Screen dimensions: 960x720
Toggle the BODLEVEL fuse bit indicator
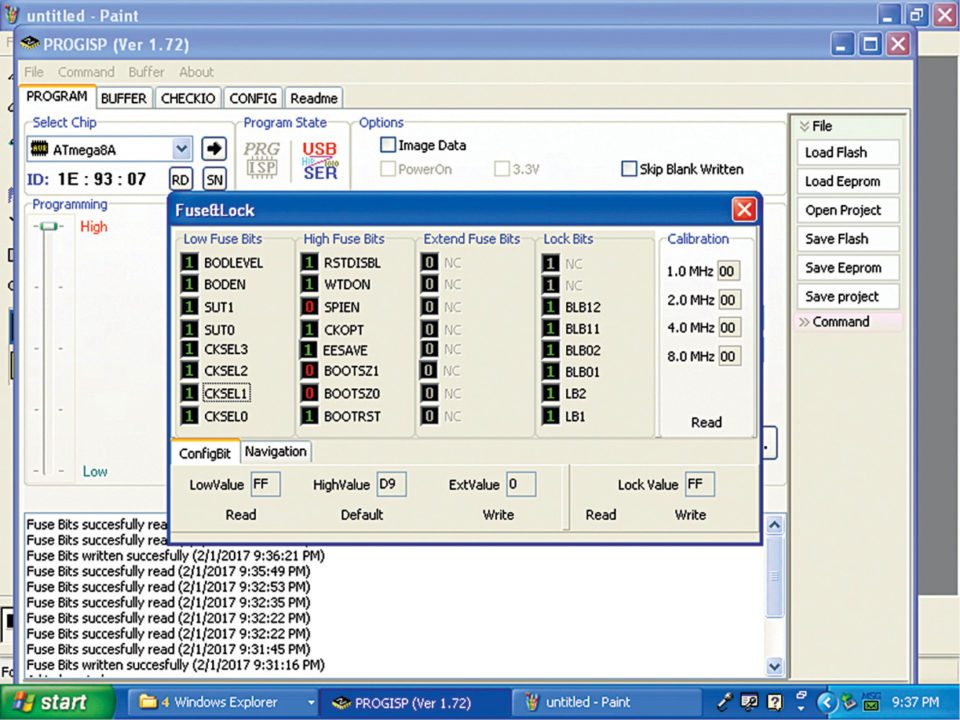coord(189,262)
